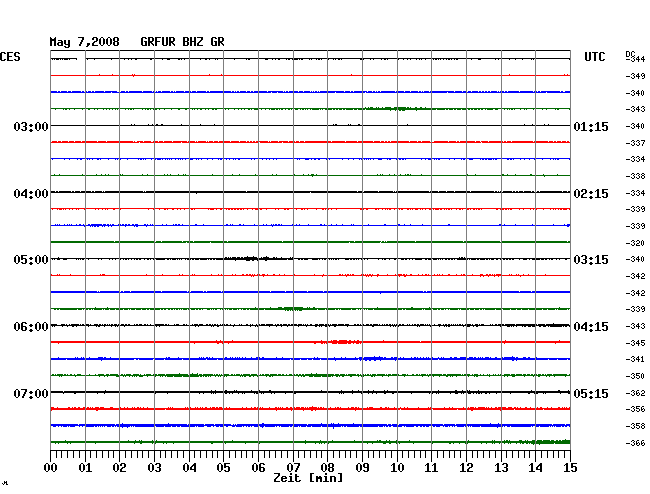Click the "03:00" local time label
Viewport: 650px width, 494px height.
click(31, 126)
